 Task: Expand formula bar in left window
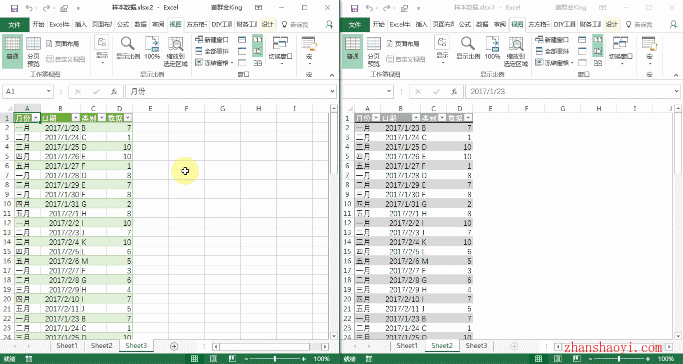(333, 91)
